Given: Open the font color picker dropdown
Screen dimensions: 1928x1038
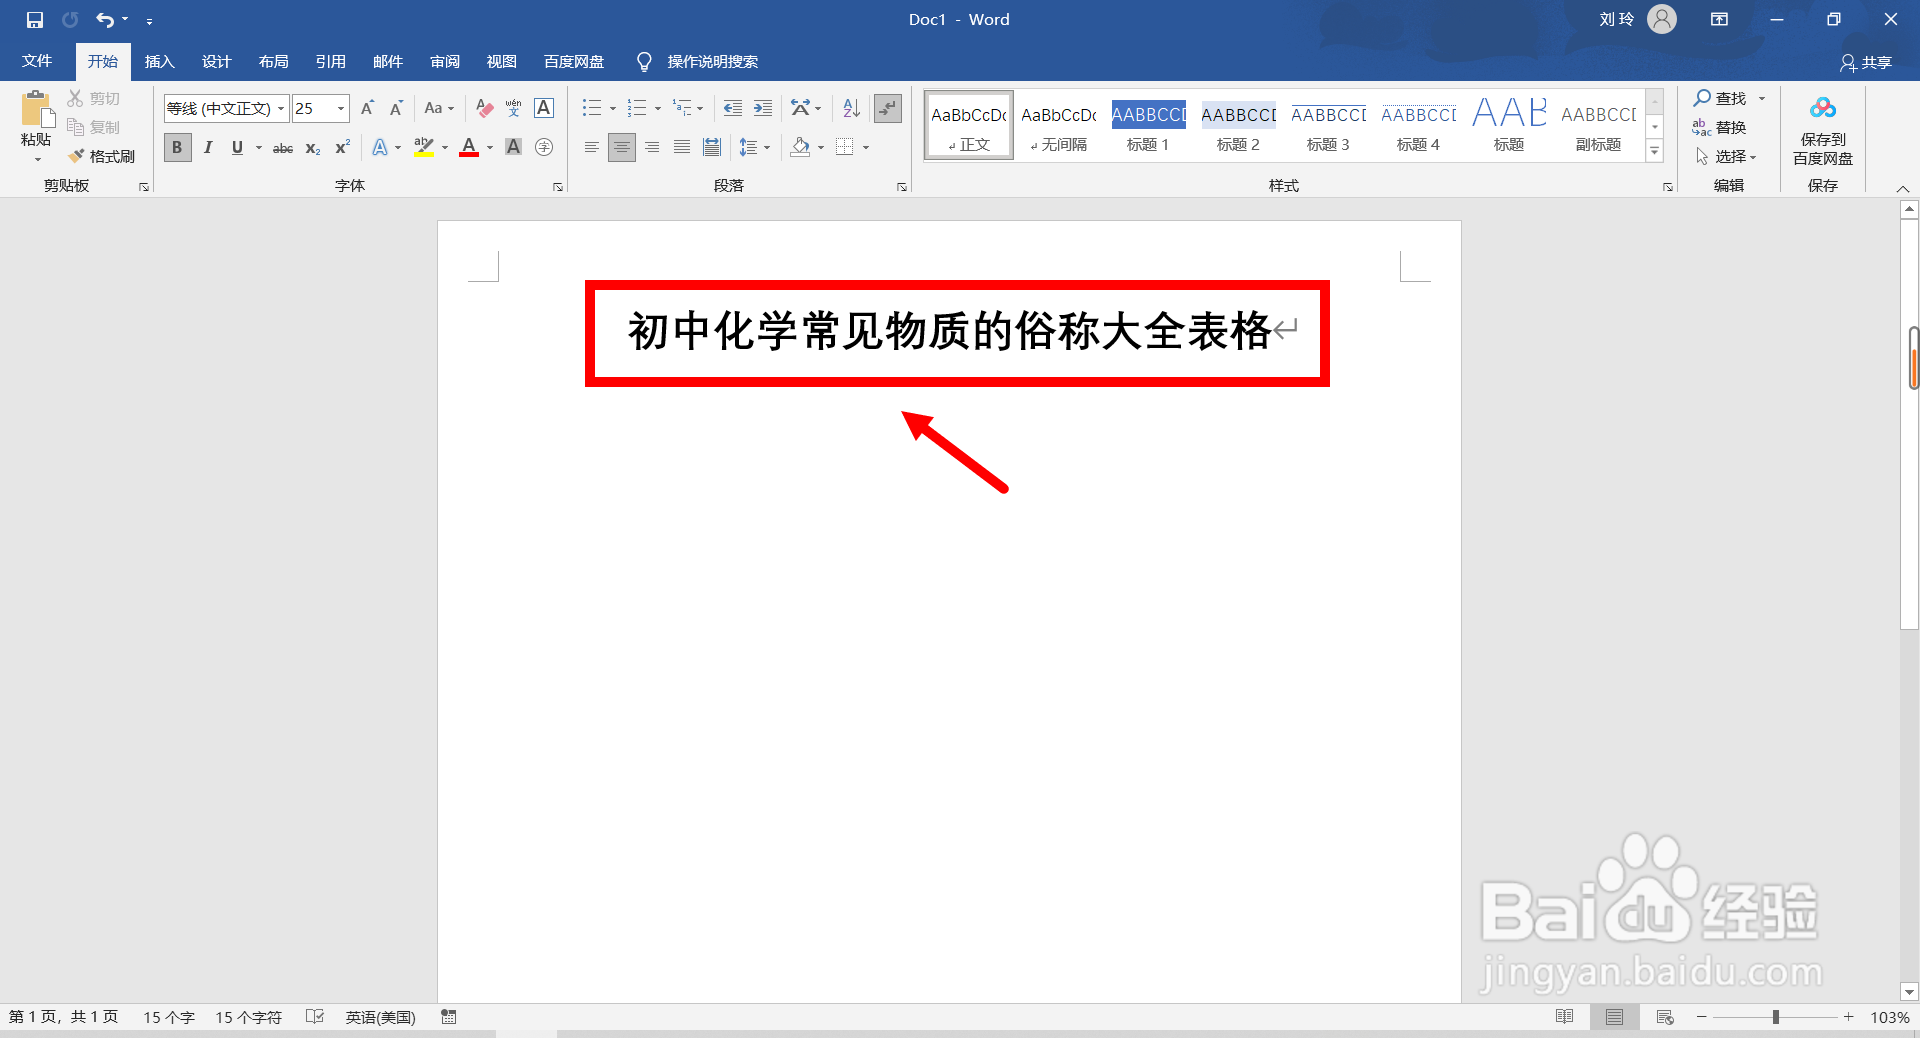Looking at the screenshot, I should click(489, 147).
